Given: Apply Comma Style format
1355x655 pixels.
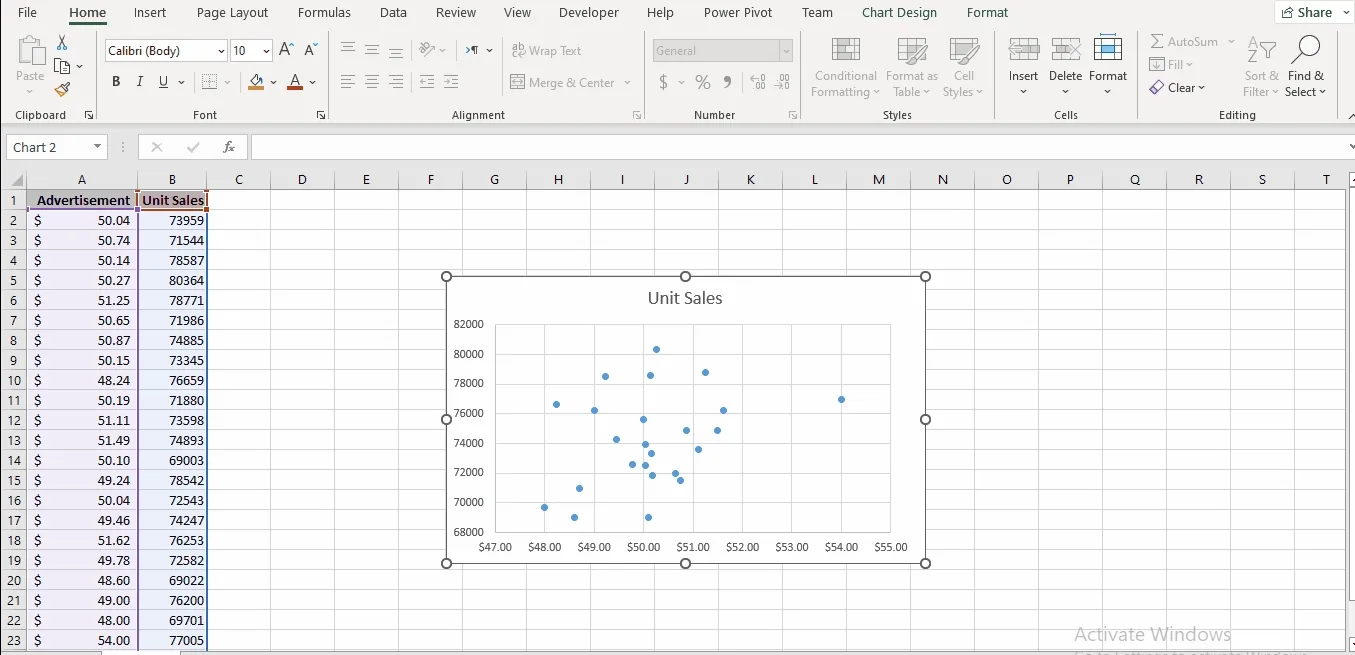Looking at the screenshot, I should pyautogui.click(x=727, y=82).
